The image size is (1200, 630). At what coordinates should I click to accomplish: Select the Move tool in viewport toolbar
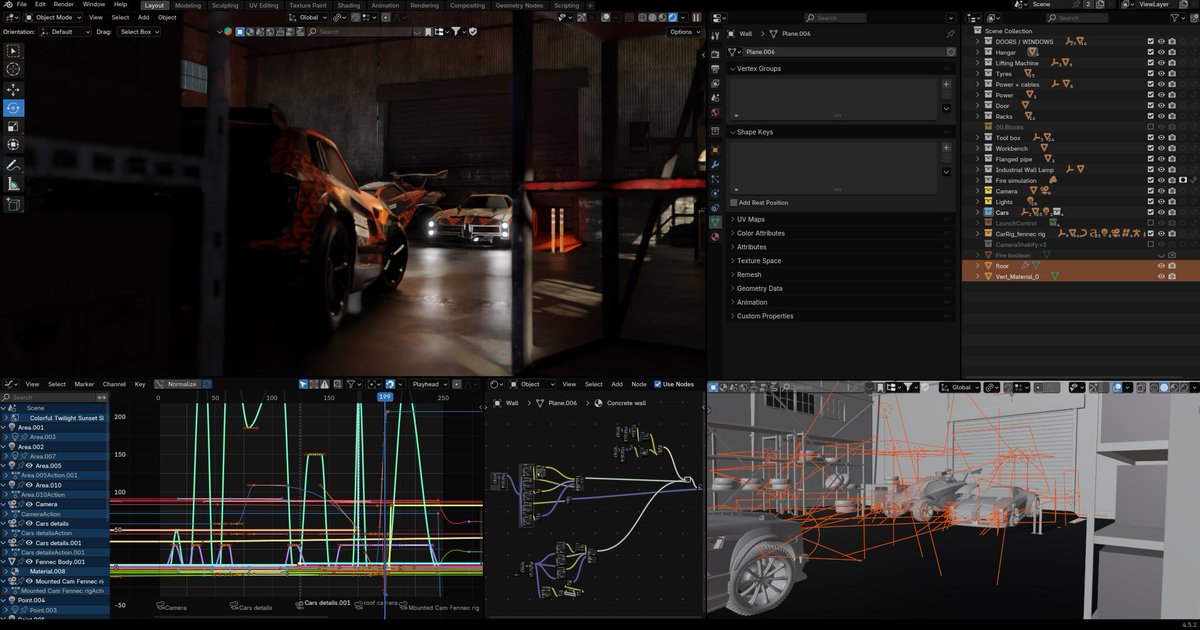(x=13, y=89)
